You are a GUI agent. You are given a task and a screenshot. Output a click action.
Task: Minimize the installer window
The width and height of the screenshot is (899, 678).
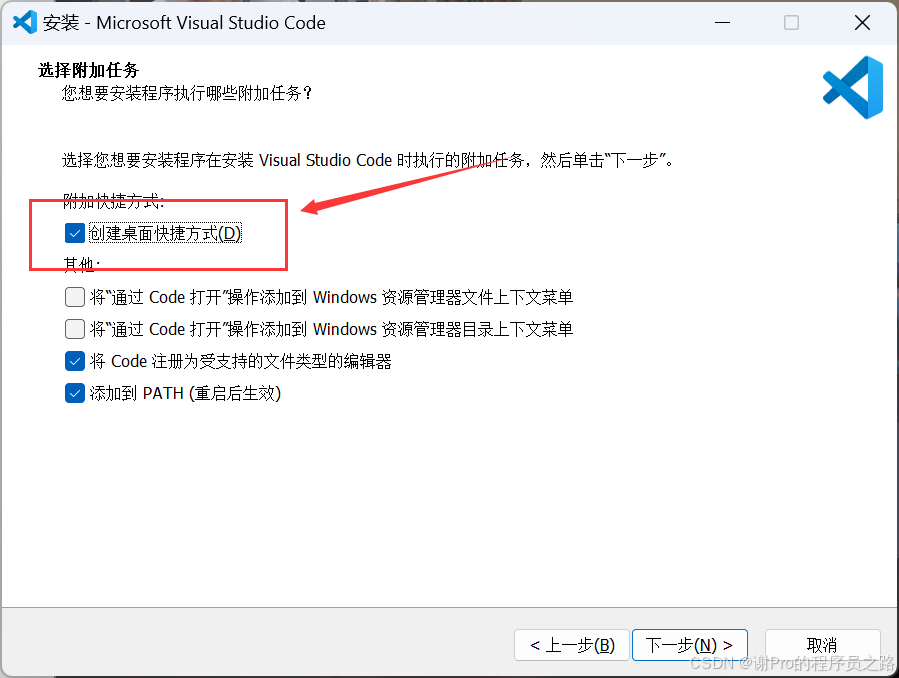tap(722, 23)
